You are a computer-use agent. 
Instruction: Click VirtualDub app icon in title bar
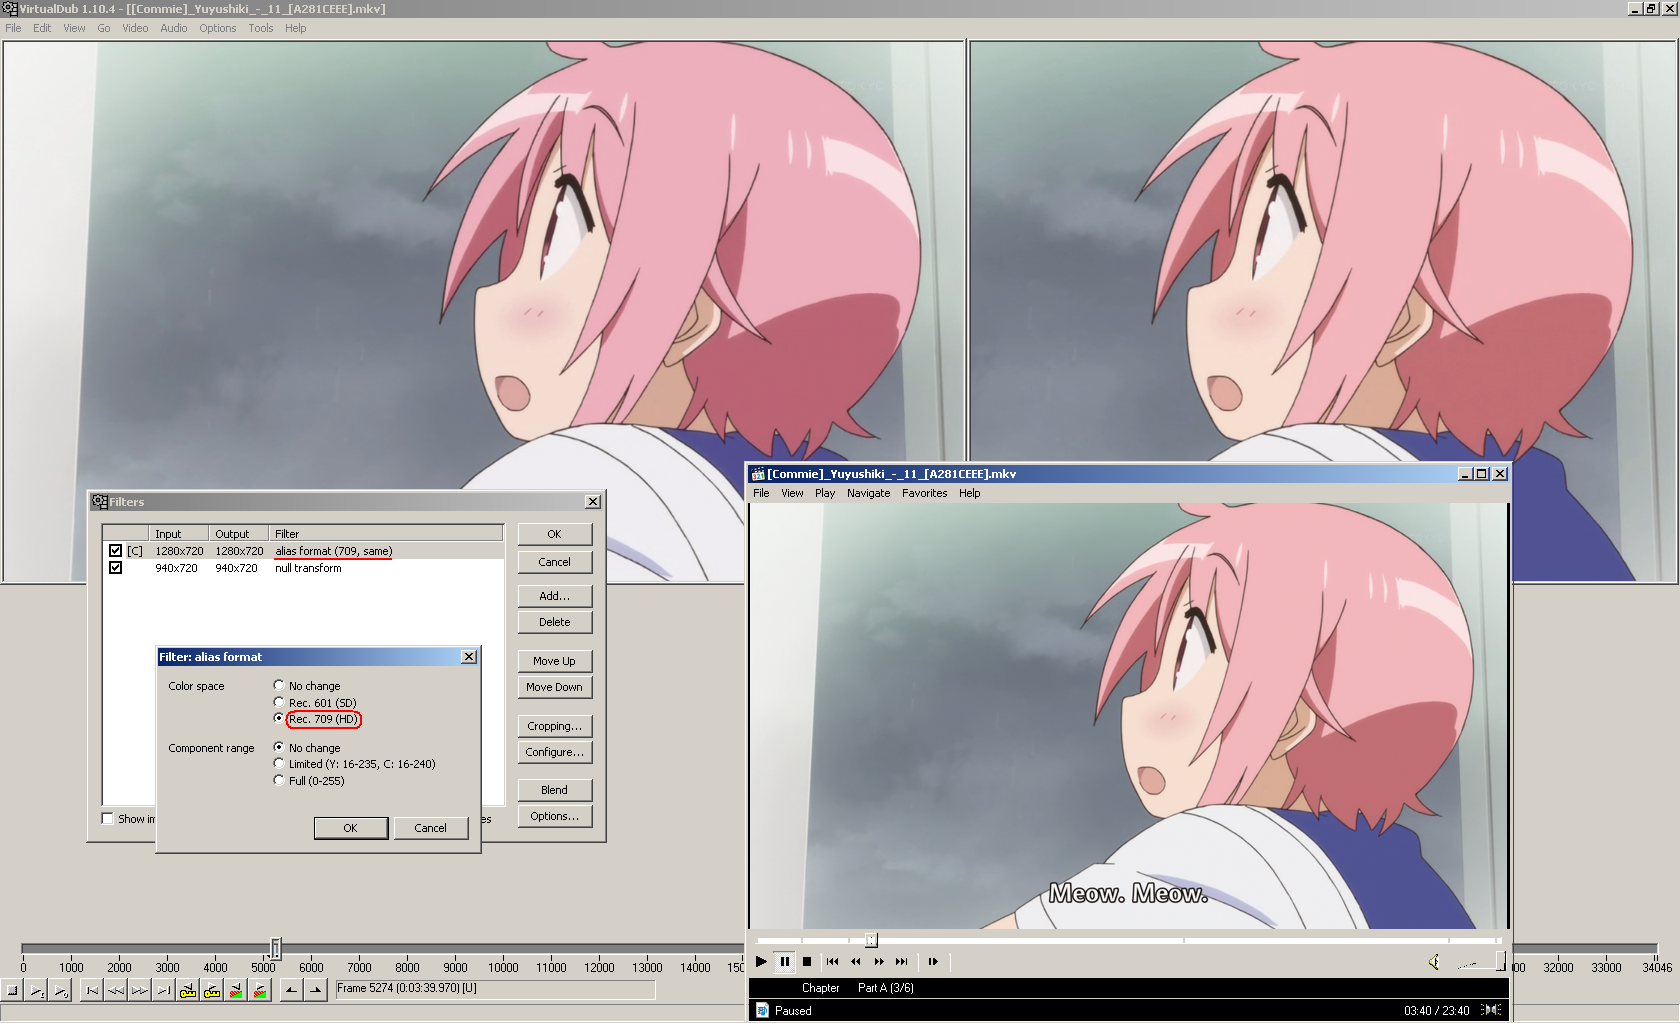[9, 8]
